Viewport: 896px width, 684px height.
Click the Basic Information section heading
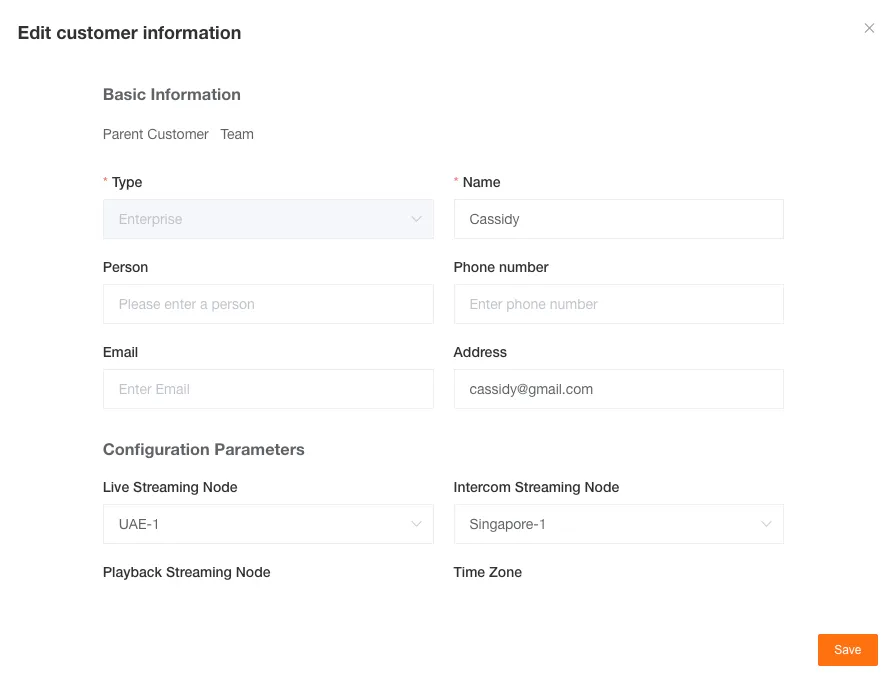[171, 94]
